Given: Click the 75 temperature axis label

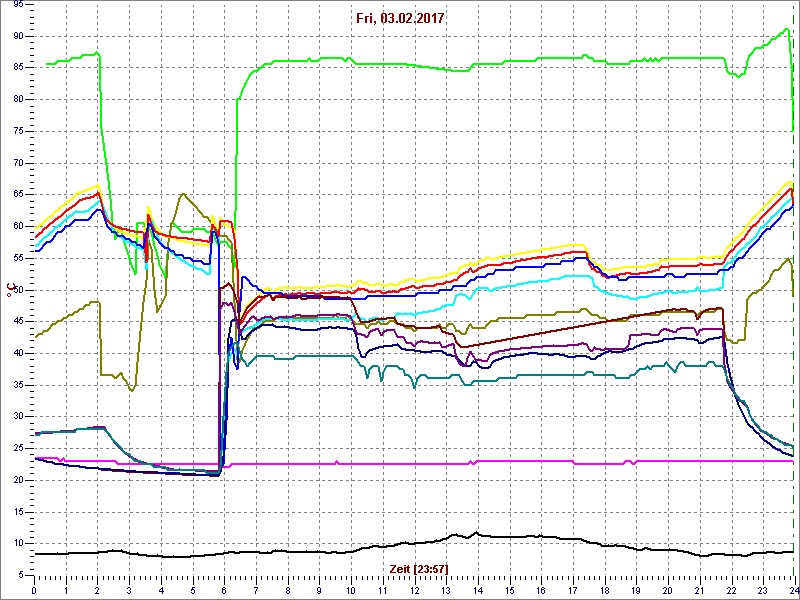Looking at the screenshot, I should coord(17,131).
